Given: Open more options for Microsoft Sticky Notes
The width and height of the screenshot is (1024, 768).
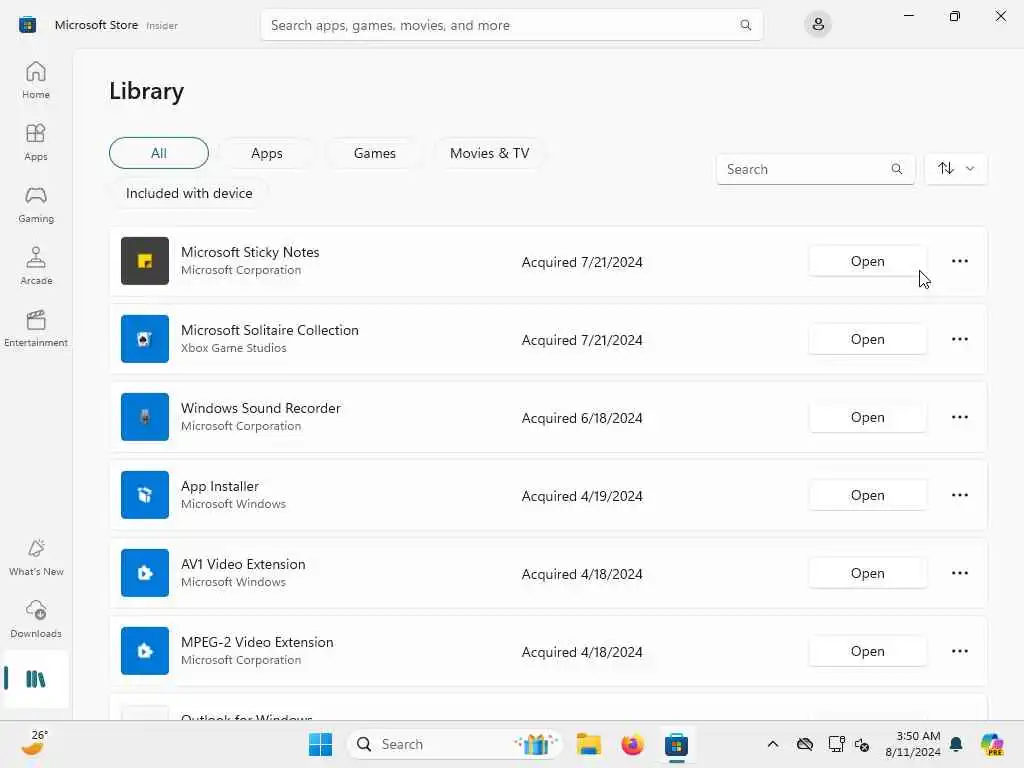Looking at the screenshot, I should point(959,261).
